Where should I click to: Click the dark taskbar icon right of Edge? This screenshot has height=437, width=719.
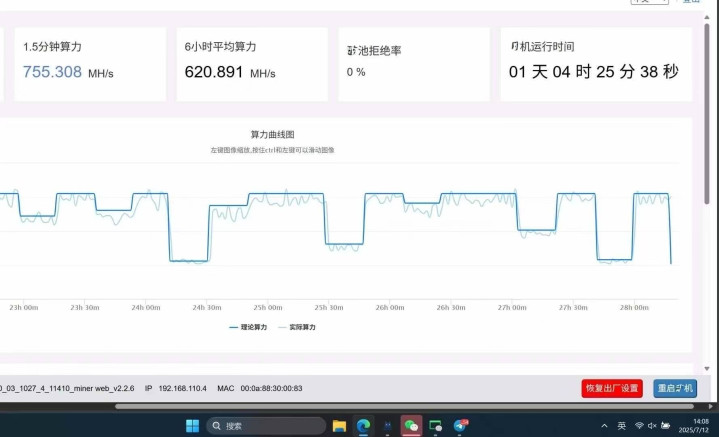click(387, 426)
